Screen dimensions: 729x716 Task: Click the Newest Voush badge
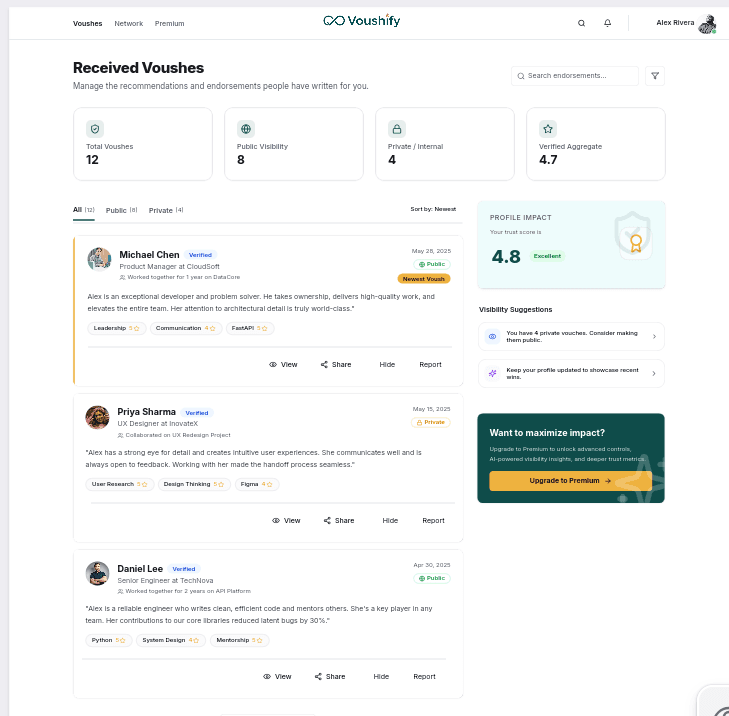424,279
